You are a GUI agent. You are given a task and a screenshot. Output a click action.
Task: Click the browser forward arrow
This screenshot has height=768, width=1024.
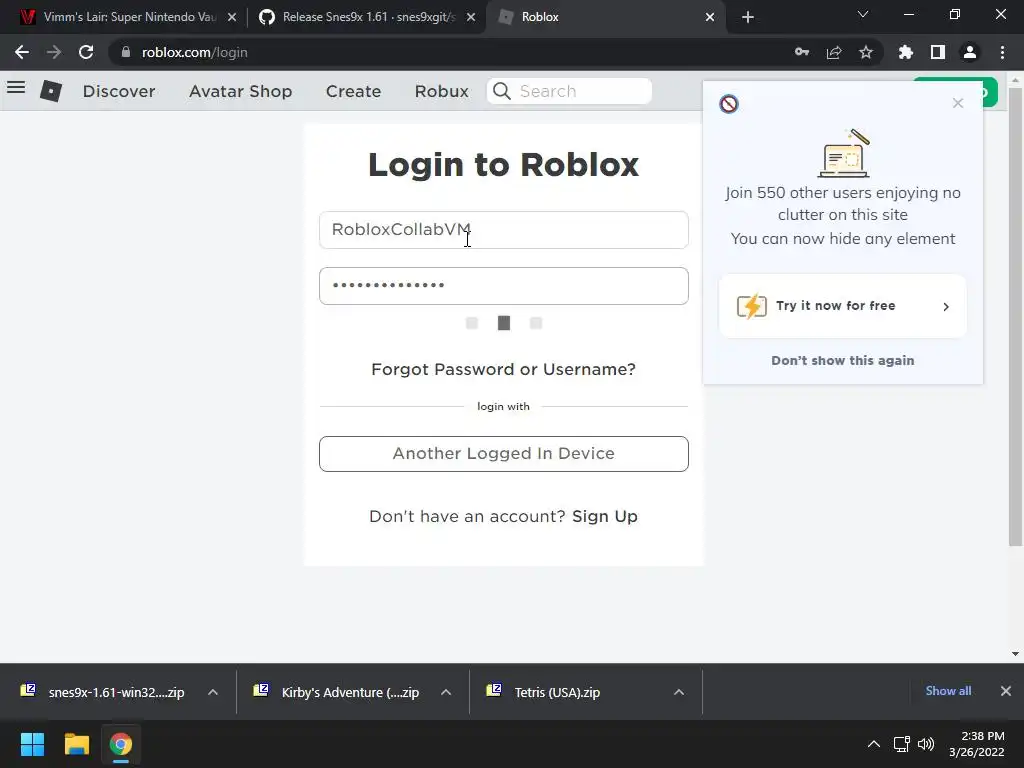pos(54,52)
